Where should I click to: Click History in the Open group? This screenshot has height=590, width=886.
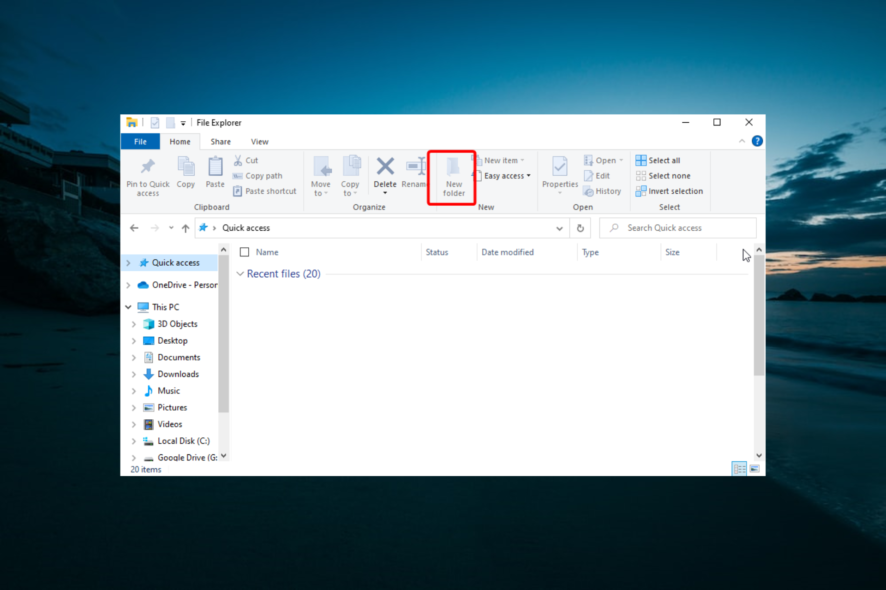(x=602, y=191)
